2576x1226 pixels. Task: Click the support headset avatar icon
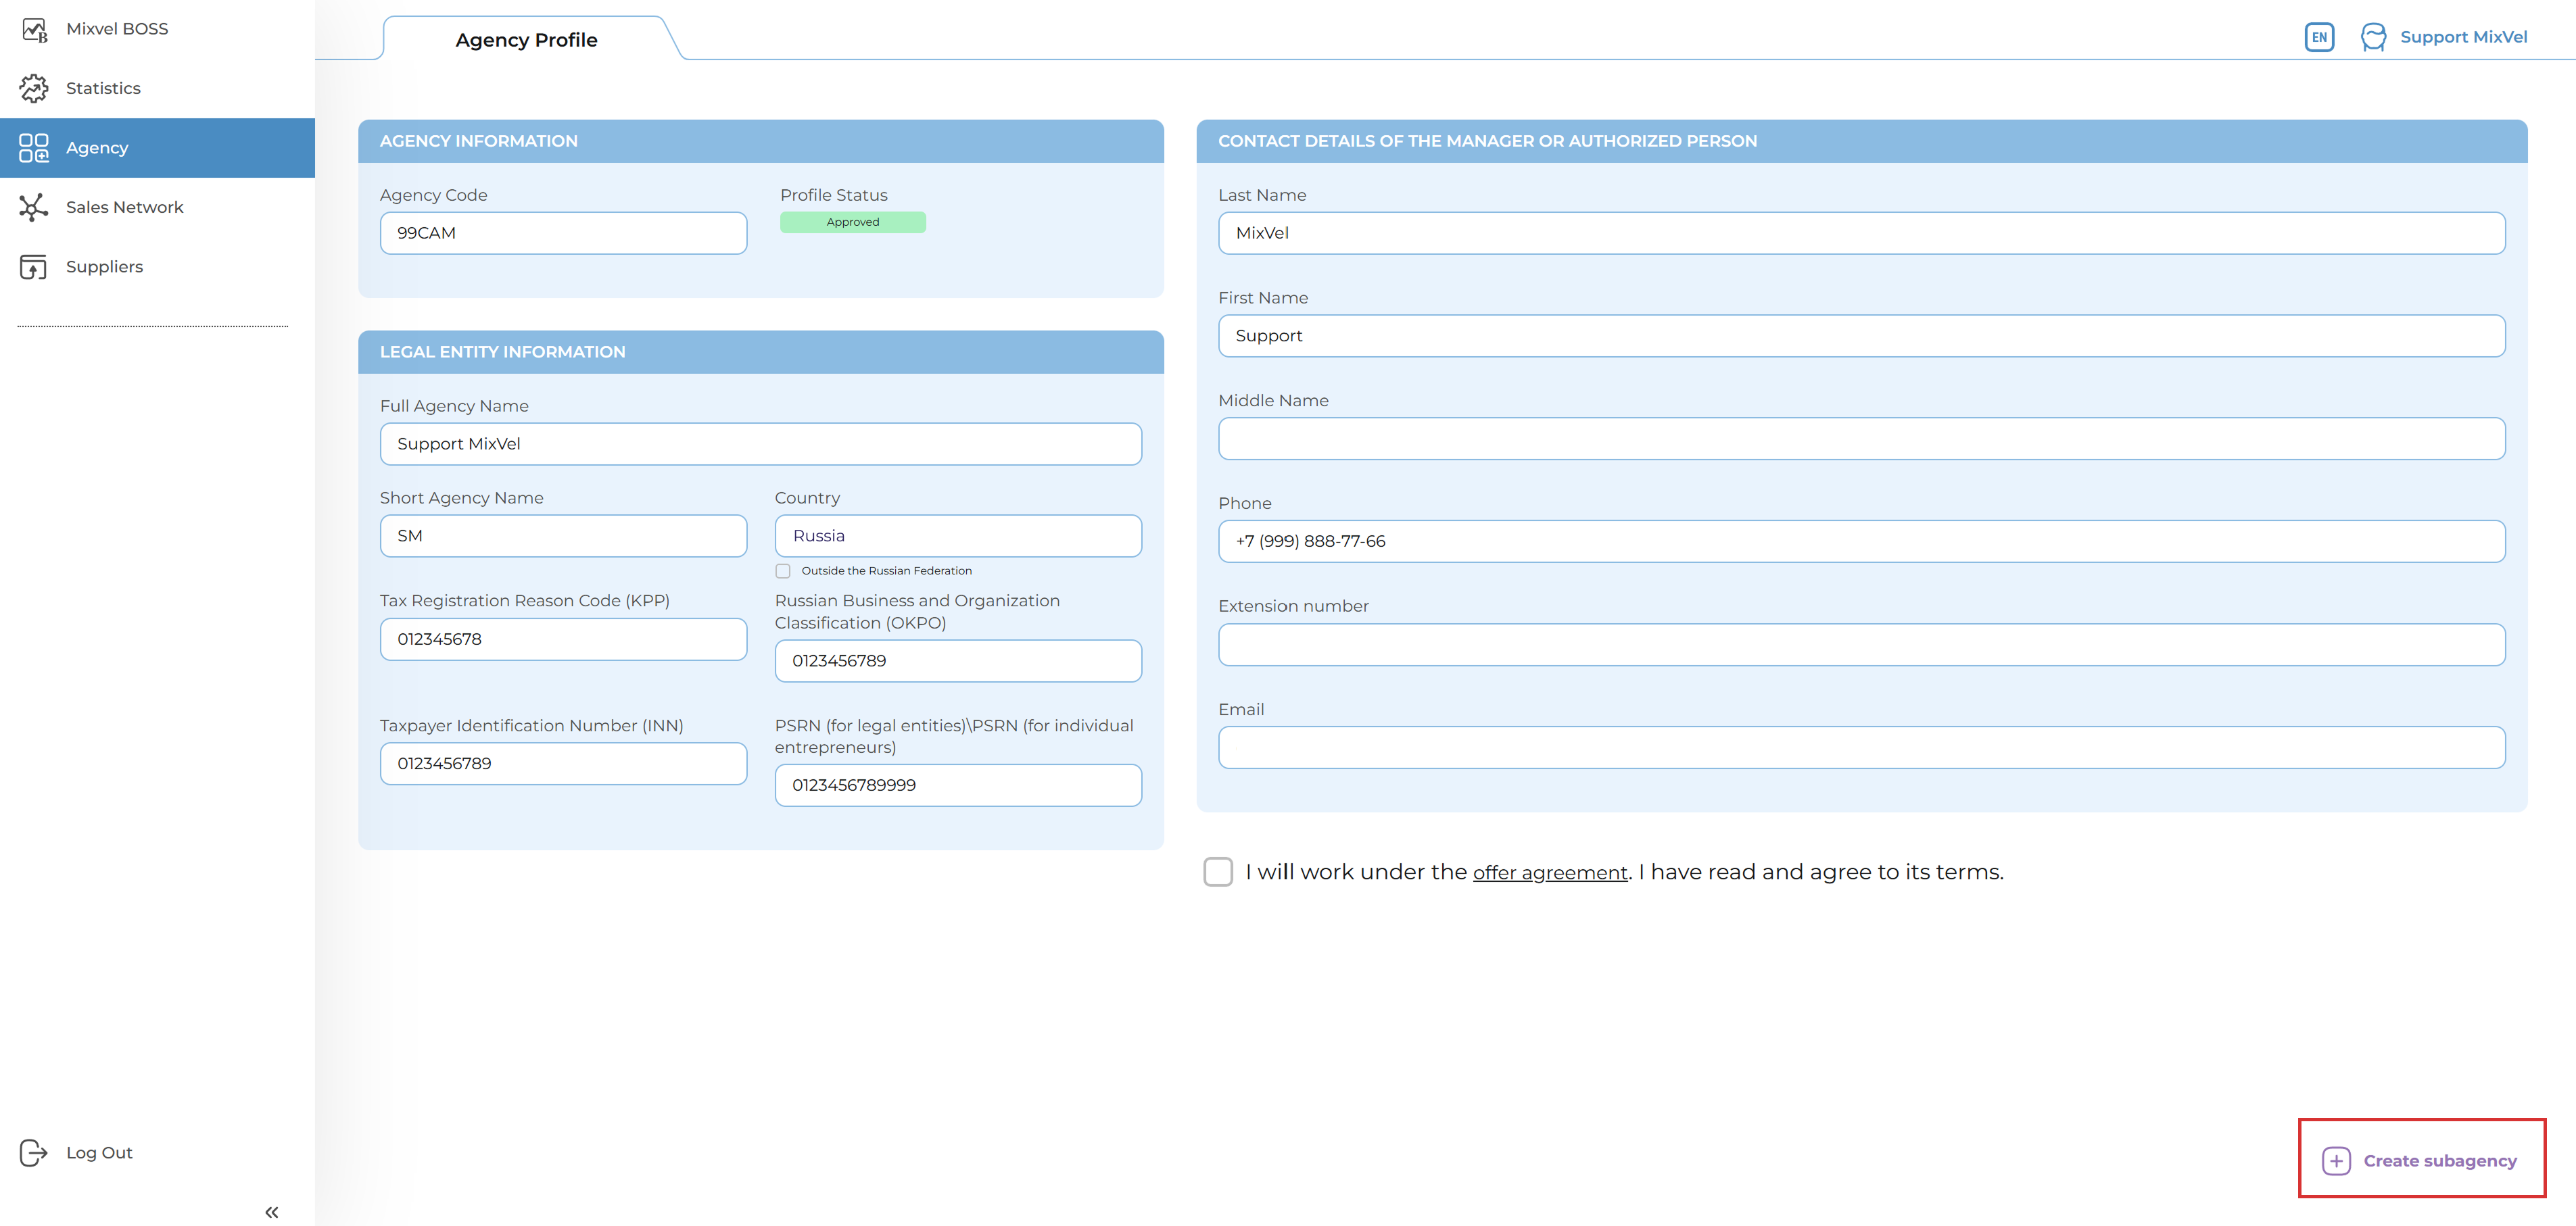[x=2373, y=37]
